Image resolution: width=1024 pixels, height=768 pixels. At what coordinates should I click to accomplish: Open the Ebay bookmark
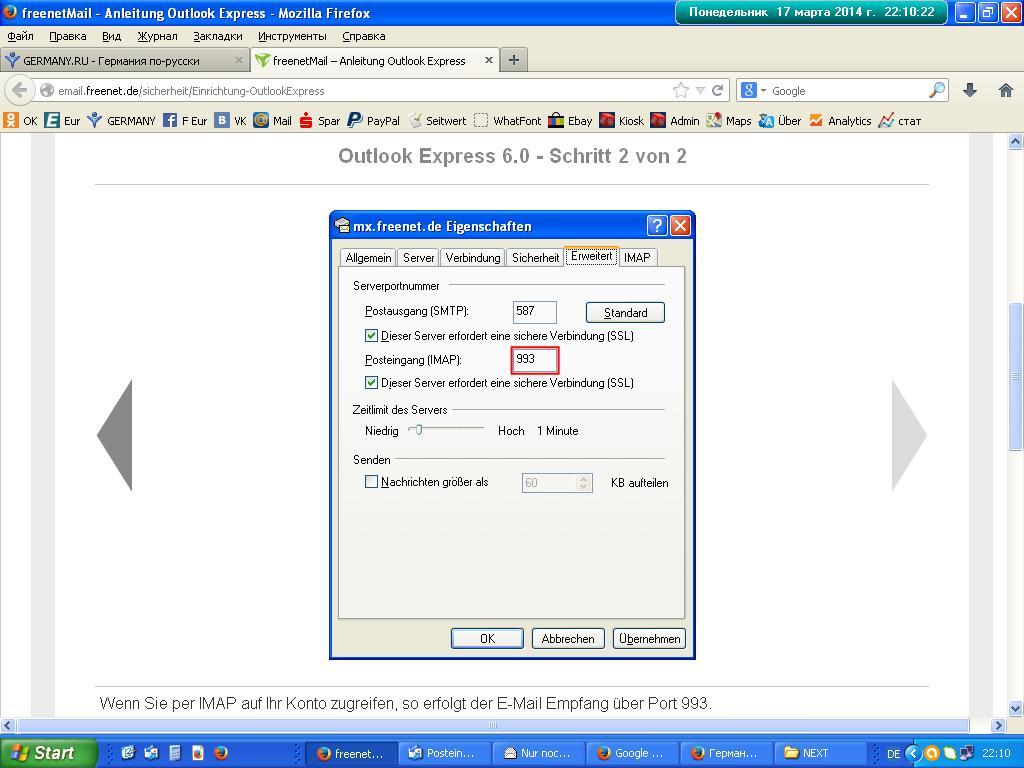click(570, 120)
